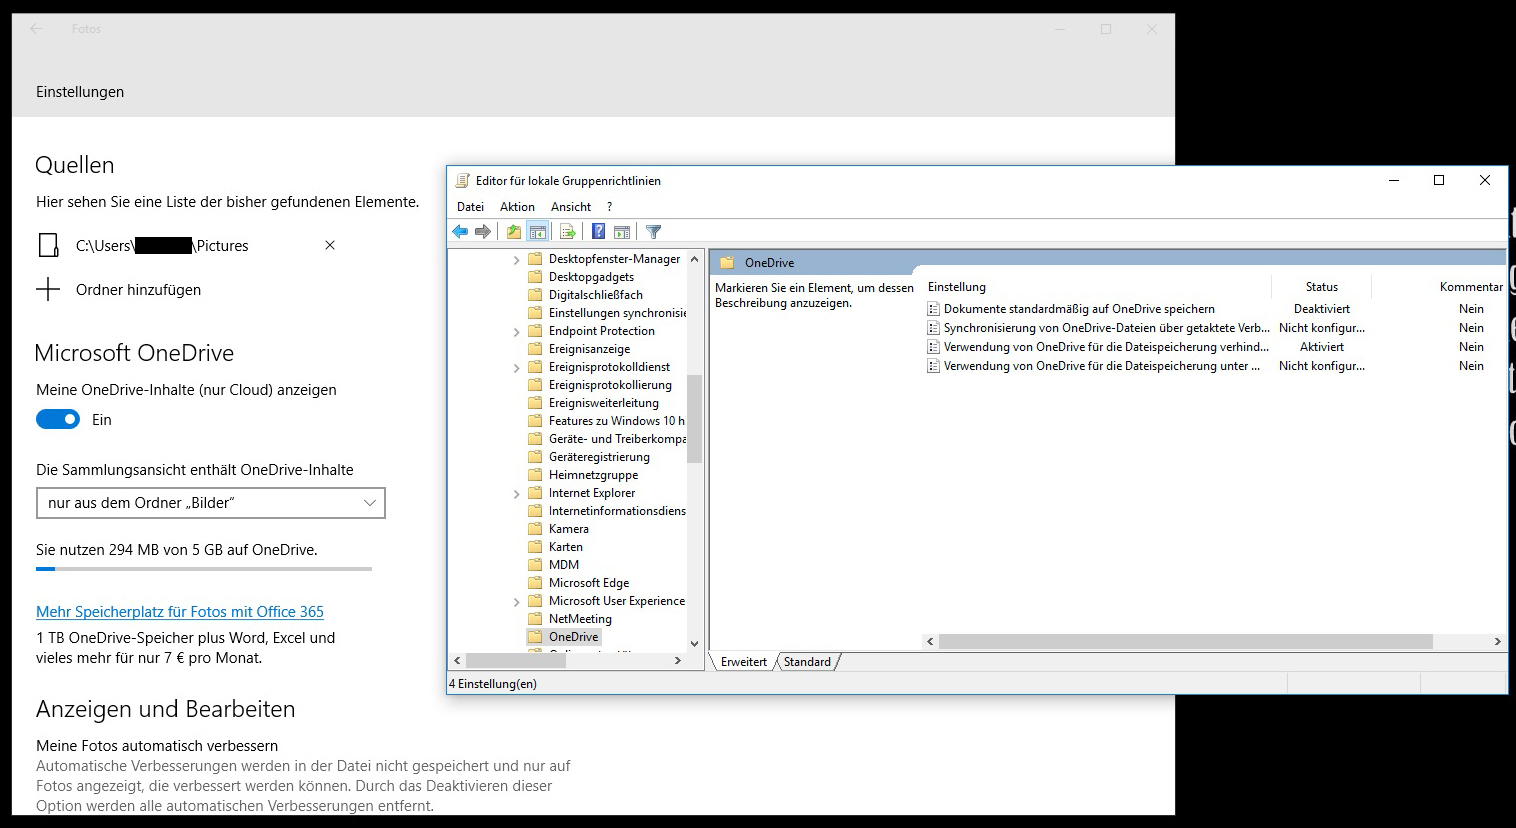Click the settings list right scroll arrow

(1497, 642)
